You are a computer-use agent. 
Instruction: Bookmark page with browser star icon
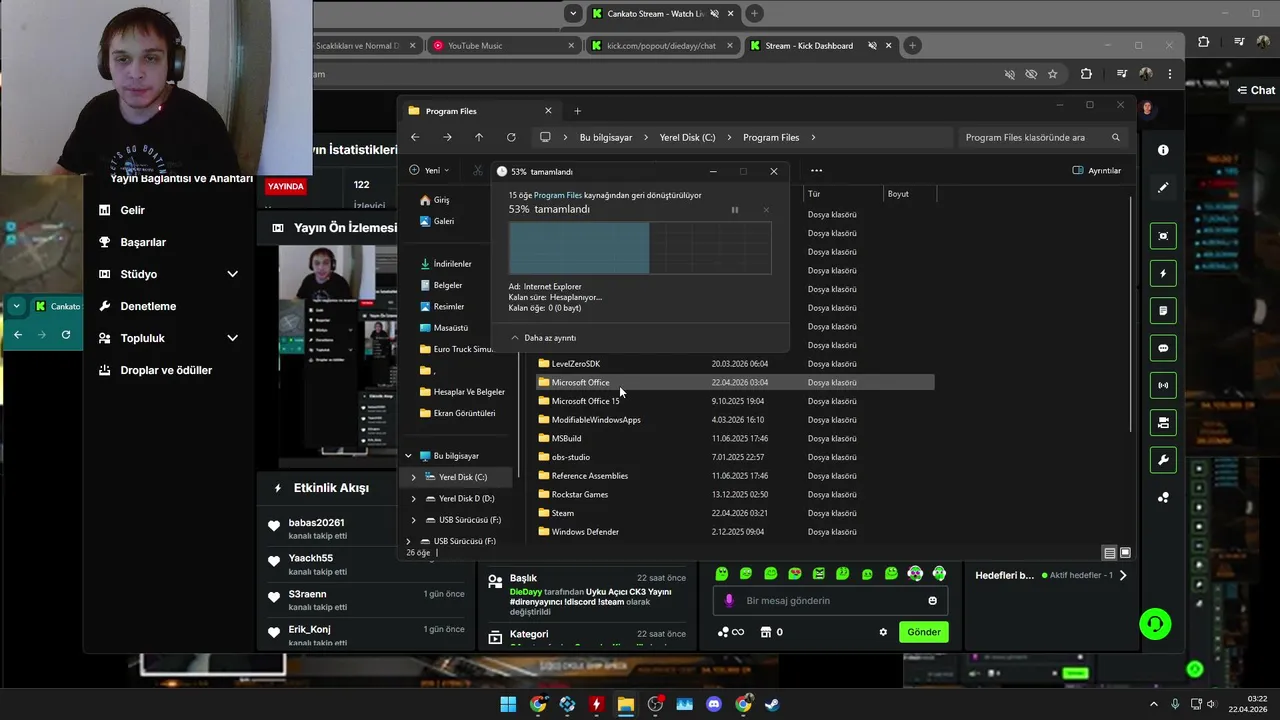[x=1052, y=74]
